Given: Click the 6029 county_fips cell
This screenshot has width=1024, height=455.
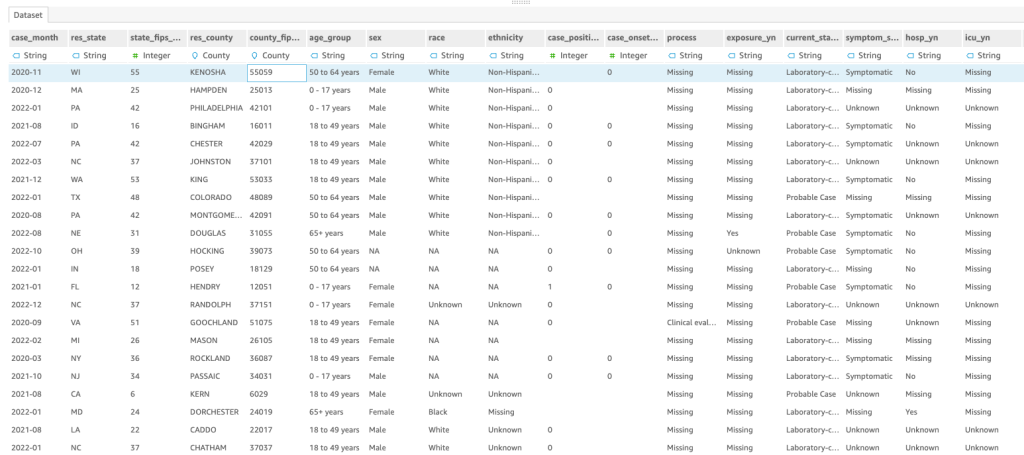Looking at the screenshot, I should point(277,394).
